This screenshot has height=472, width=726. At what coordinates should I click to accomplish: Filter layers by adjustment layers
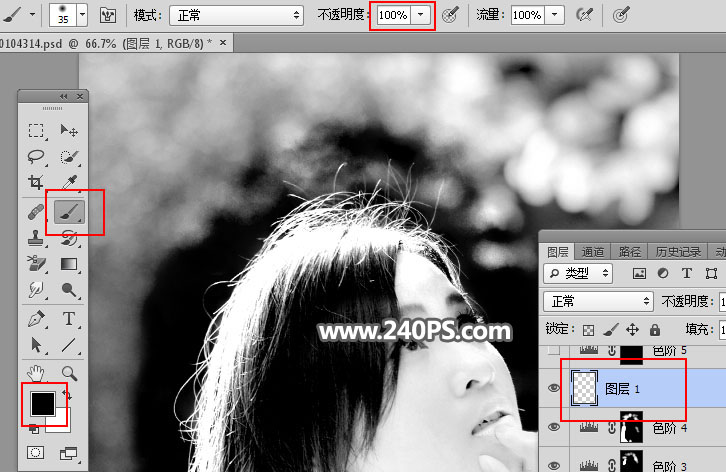point(663,274)
